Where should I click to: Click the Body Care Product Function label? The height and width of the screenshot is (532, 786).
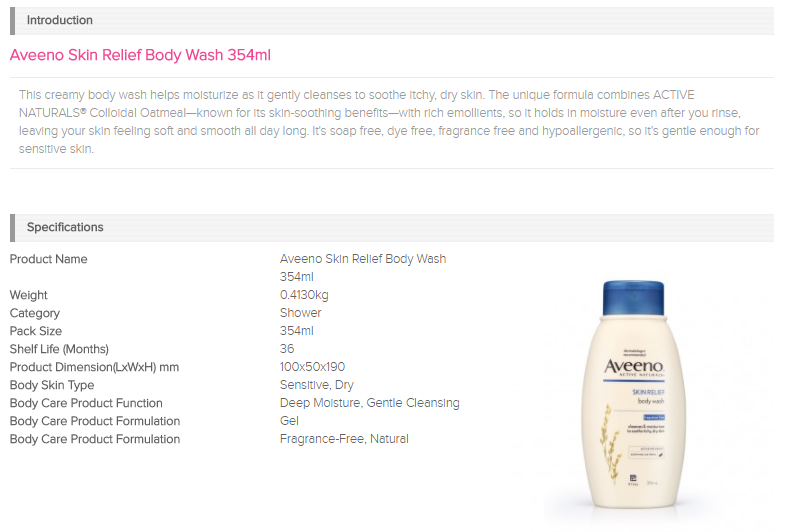pyautogui.click(x=86, y=403)
